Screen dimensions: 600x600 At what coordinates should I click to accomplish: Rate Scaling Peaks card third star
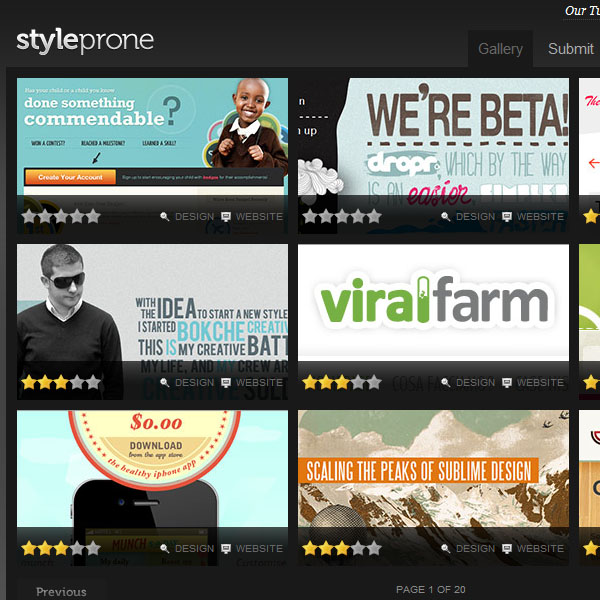[x=342, y=548]
